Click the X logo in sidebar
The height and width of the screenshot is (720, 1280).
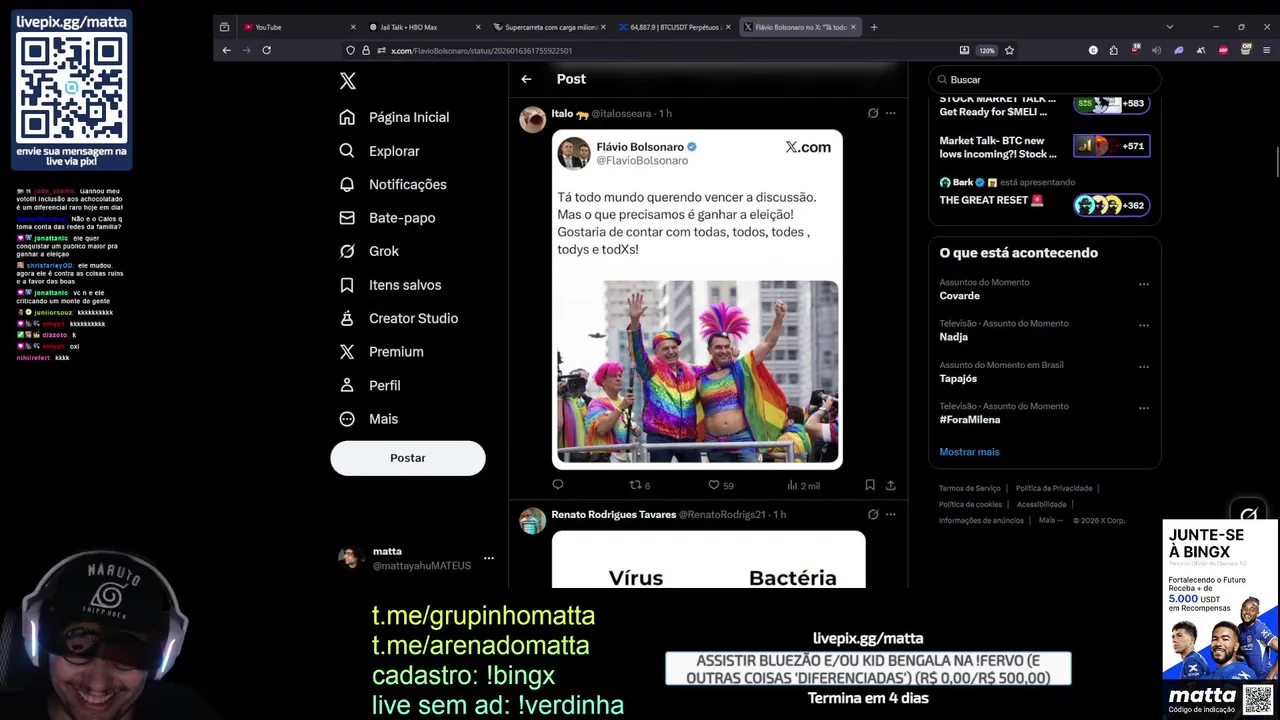pyautogui.click(x=347, y=81)
